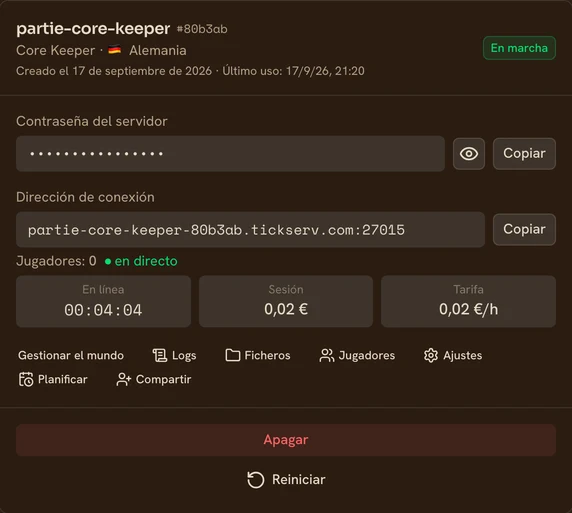Image resolution: width=572 pixels, height=513 pixels.
Task: Reveal the server password with eye icon
Action: point(469,154)
